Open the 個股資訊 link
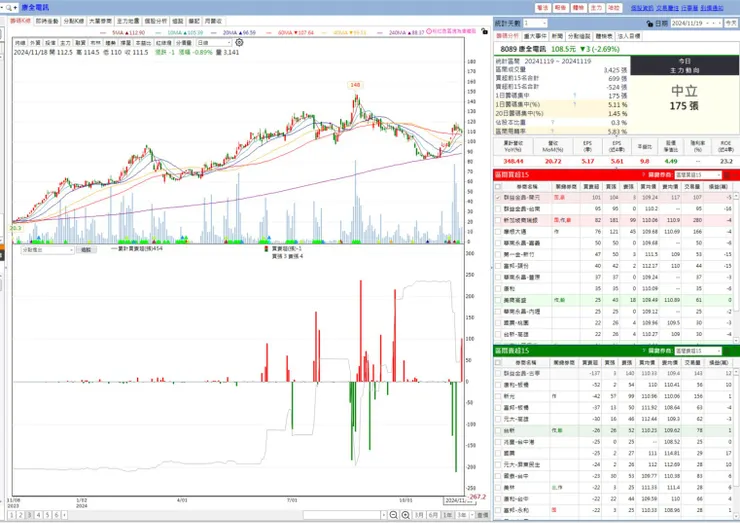This screenshot has width=740, height=523. (x=642, y=8)
